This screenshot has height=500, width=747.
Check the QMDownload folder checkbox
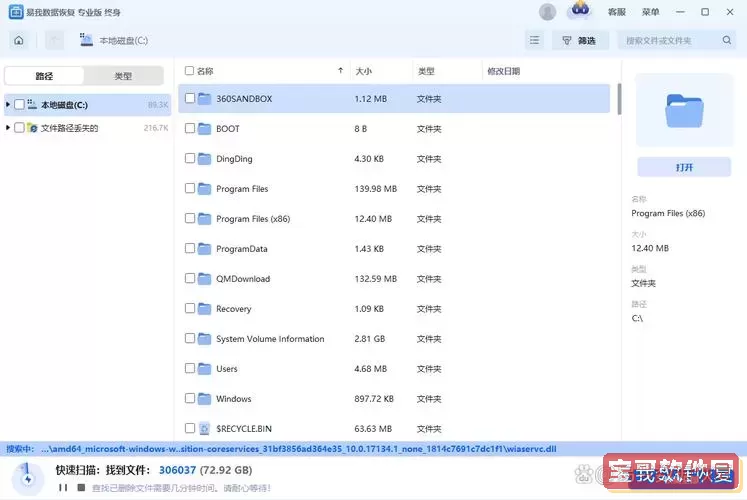pos(190,278)
